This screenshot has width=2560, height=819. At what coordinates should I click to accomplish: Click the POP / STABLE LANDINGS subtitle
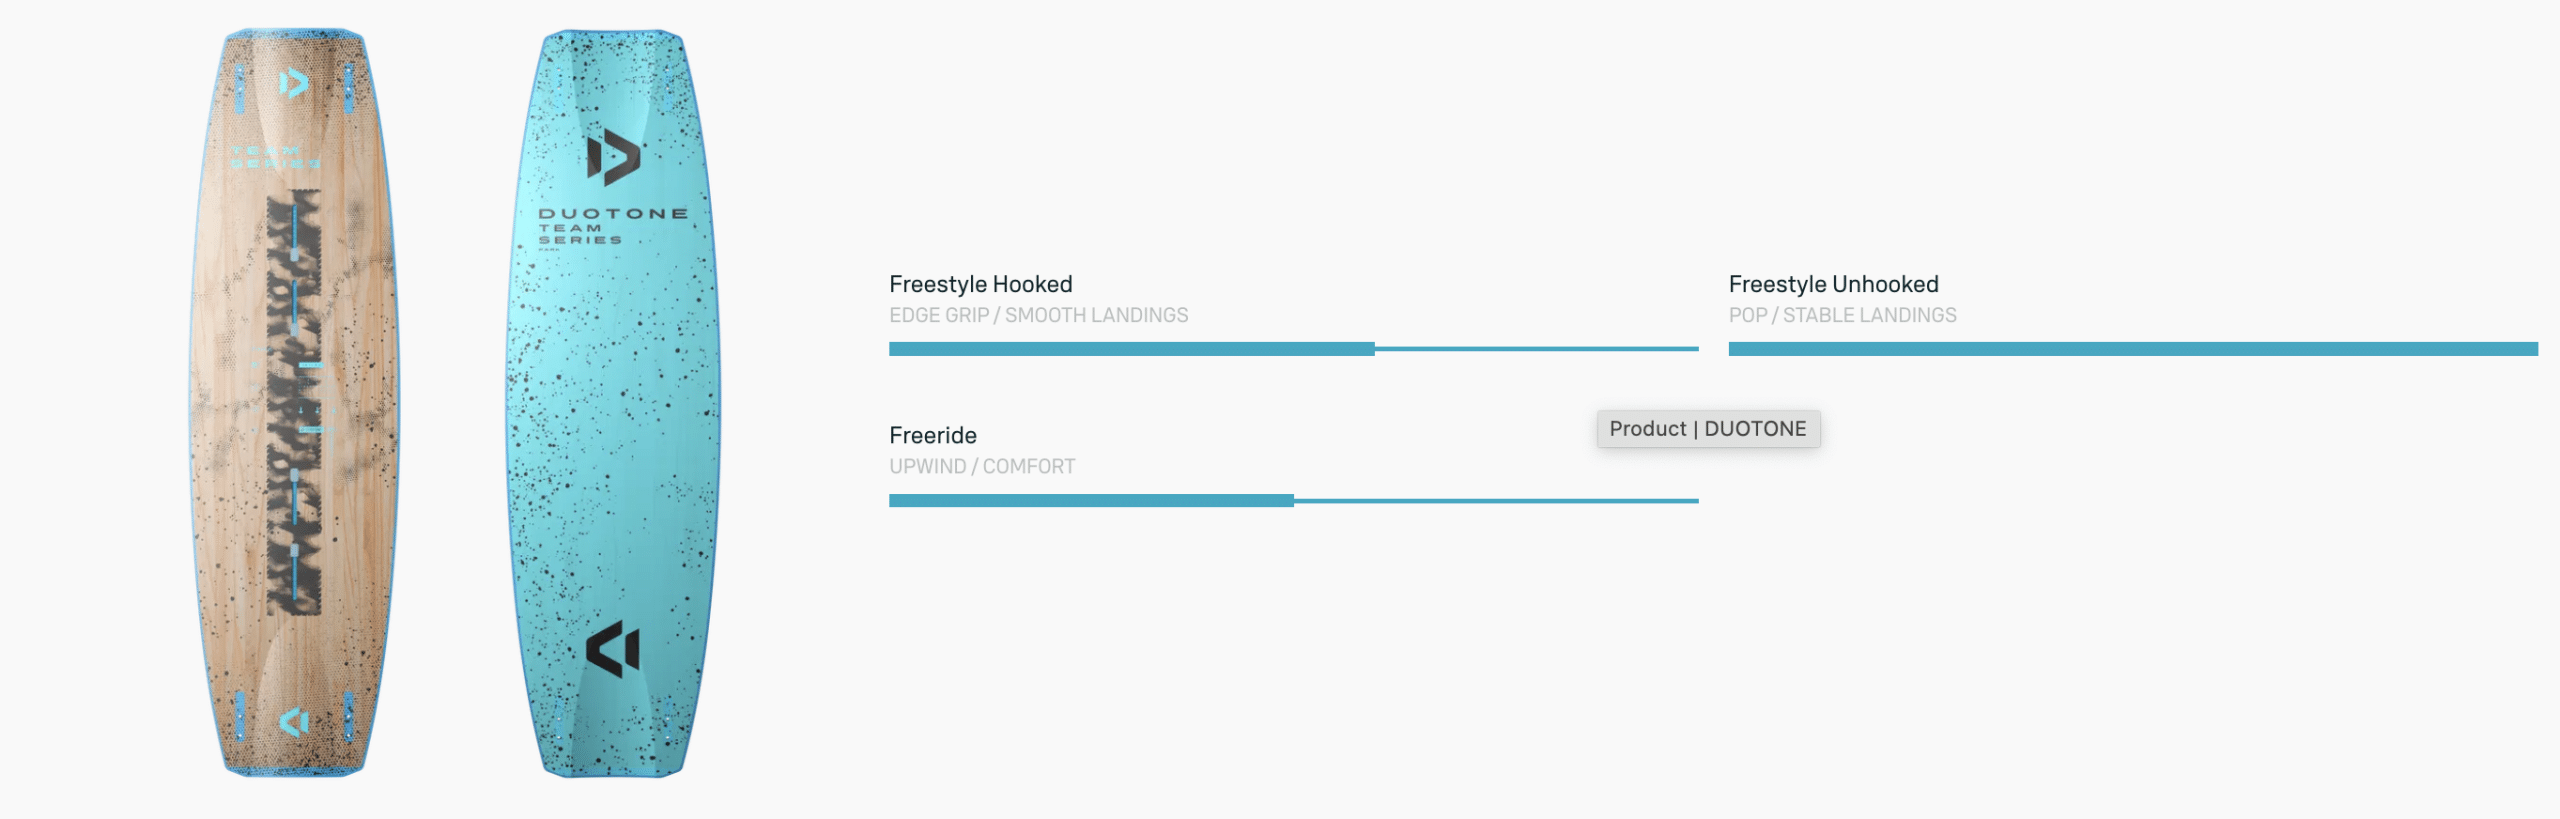pos(1842,315)
